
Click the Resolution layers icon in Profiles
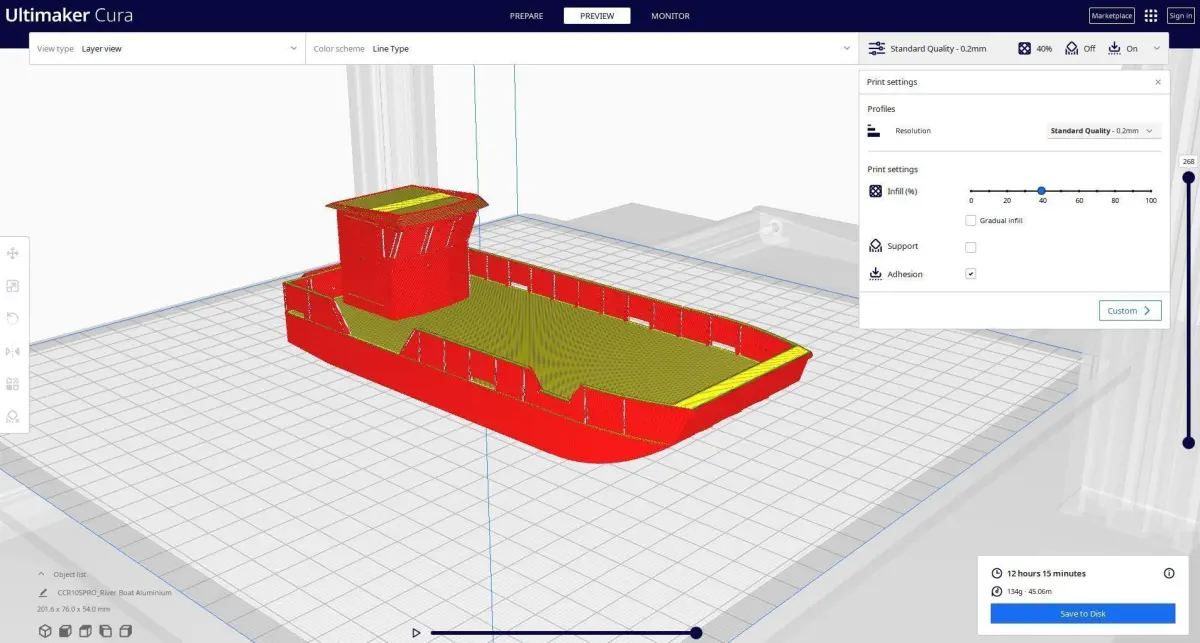point(873,131)
